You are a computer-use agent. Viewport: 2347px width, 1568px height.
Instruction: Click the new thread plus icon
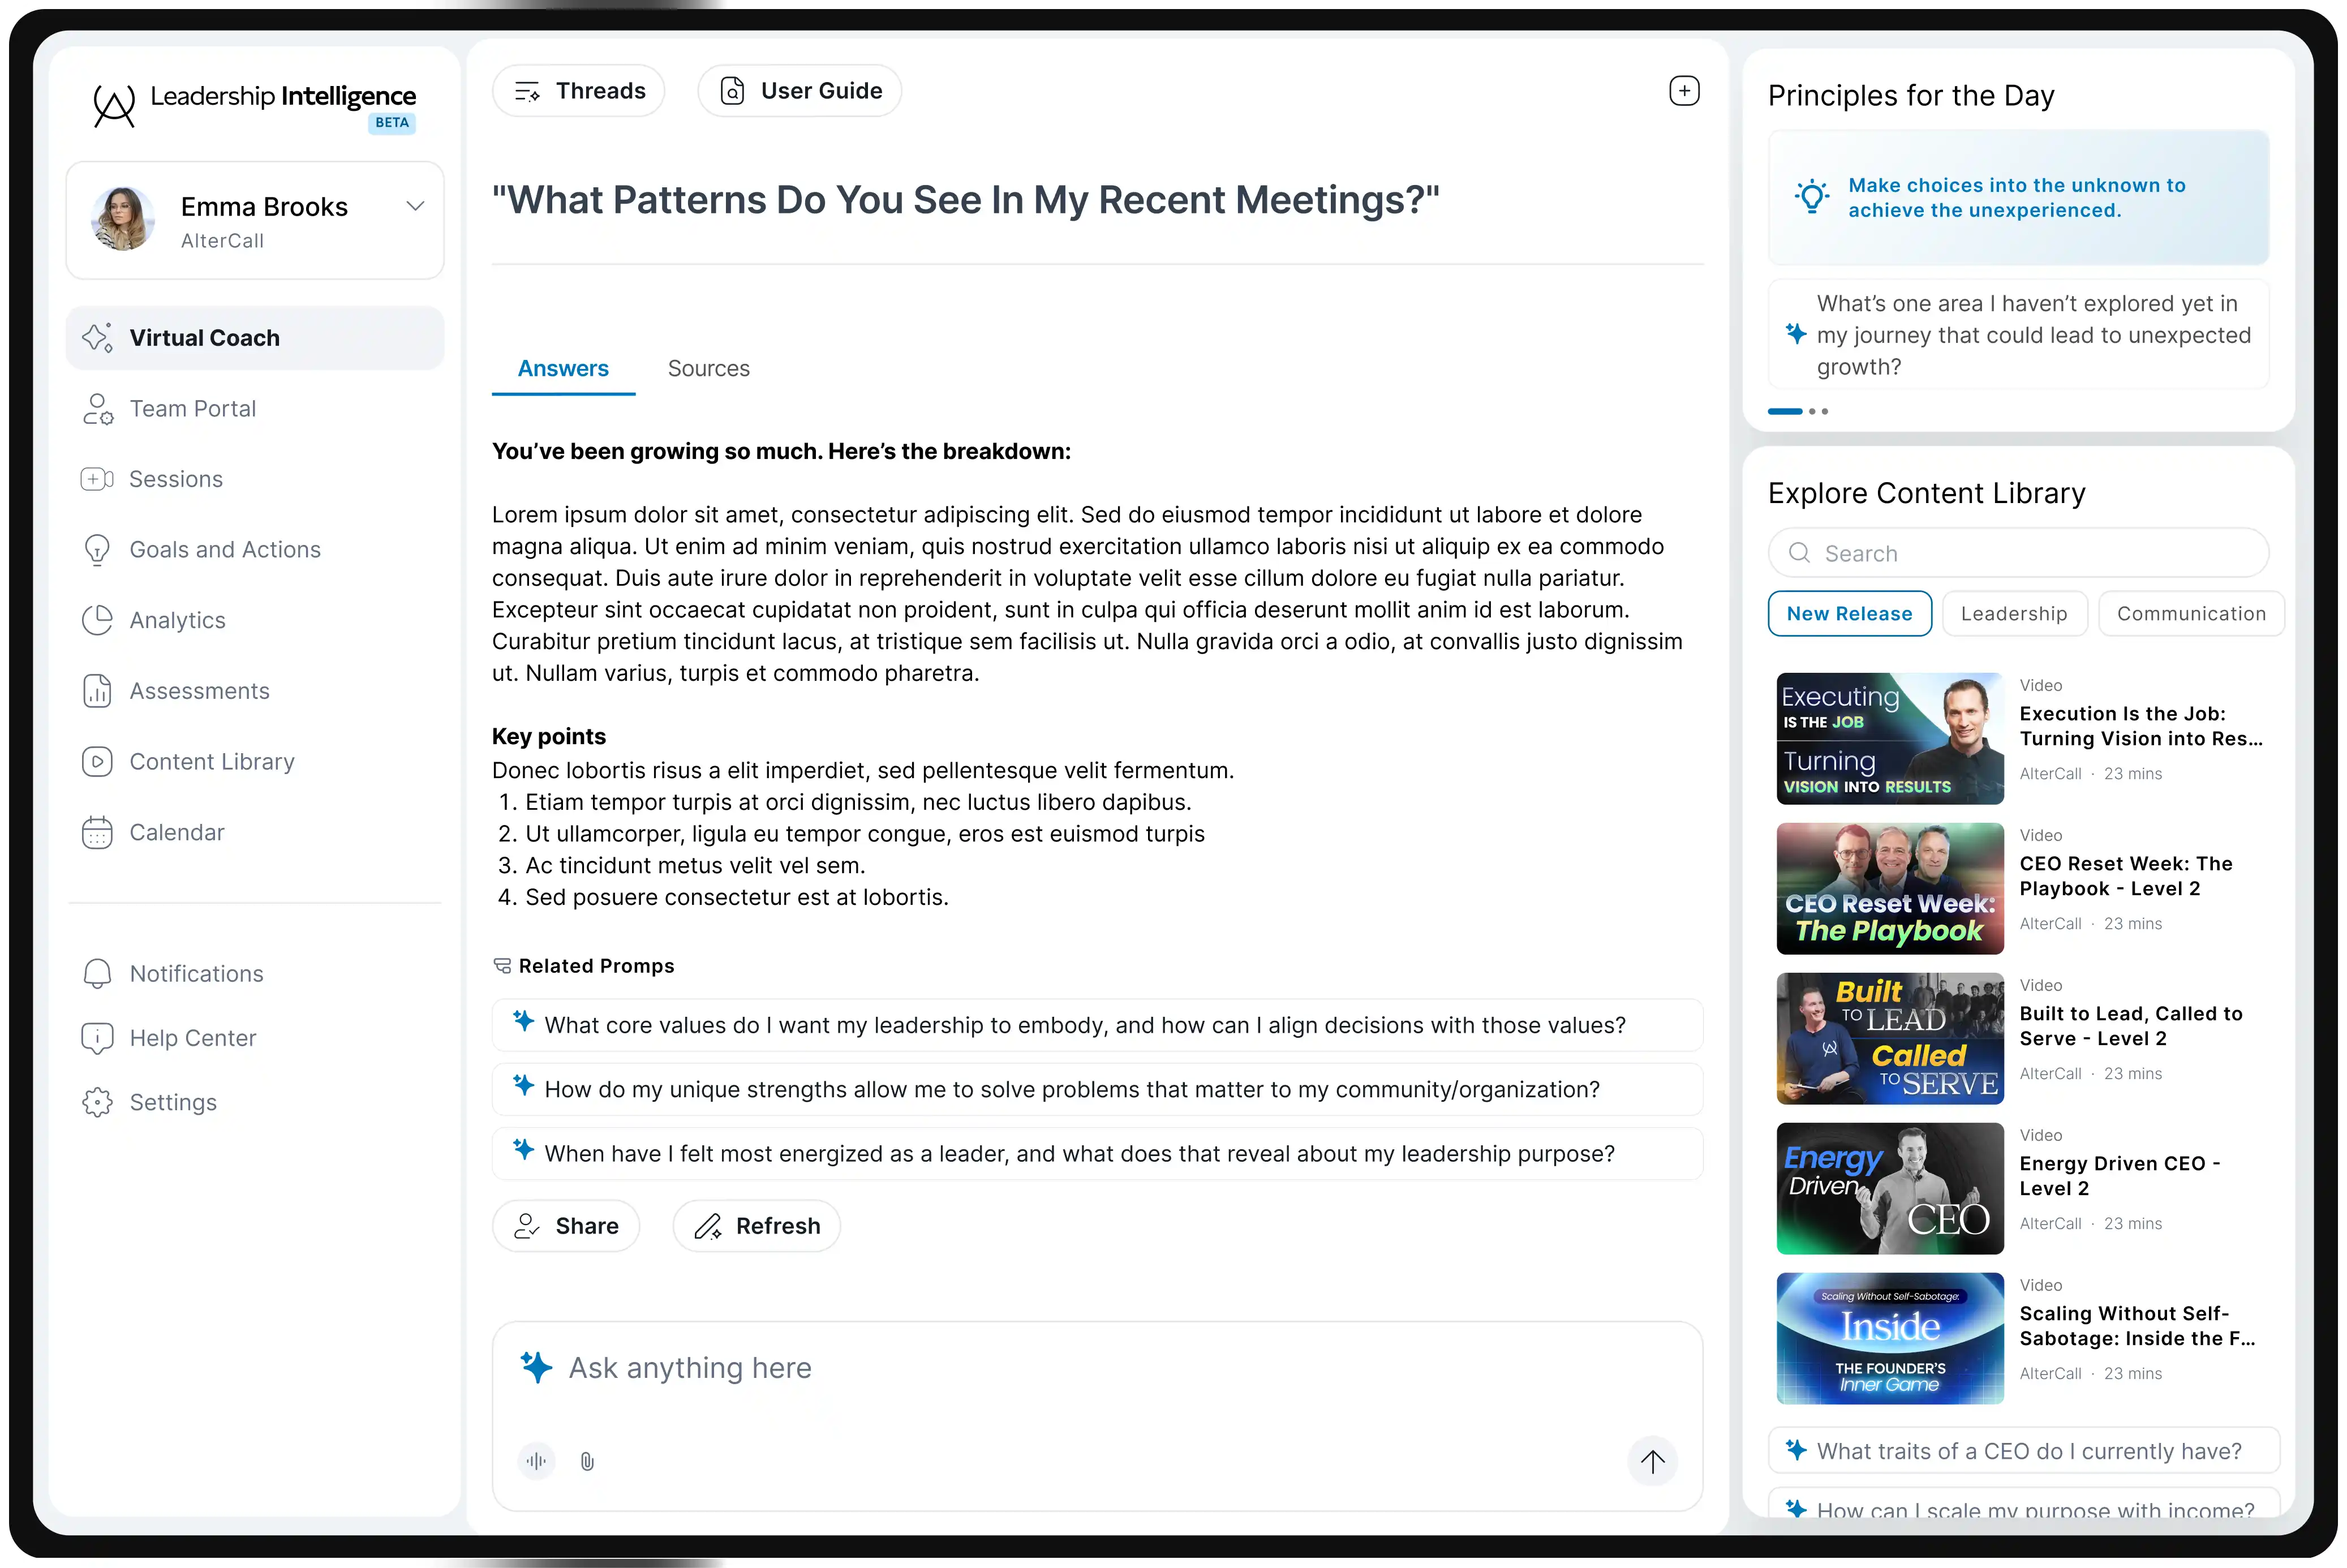tap(1684, 91)
